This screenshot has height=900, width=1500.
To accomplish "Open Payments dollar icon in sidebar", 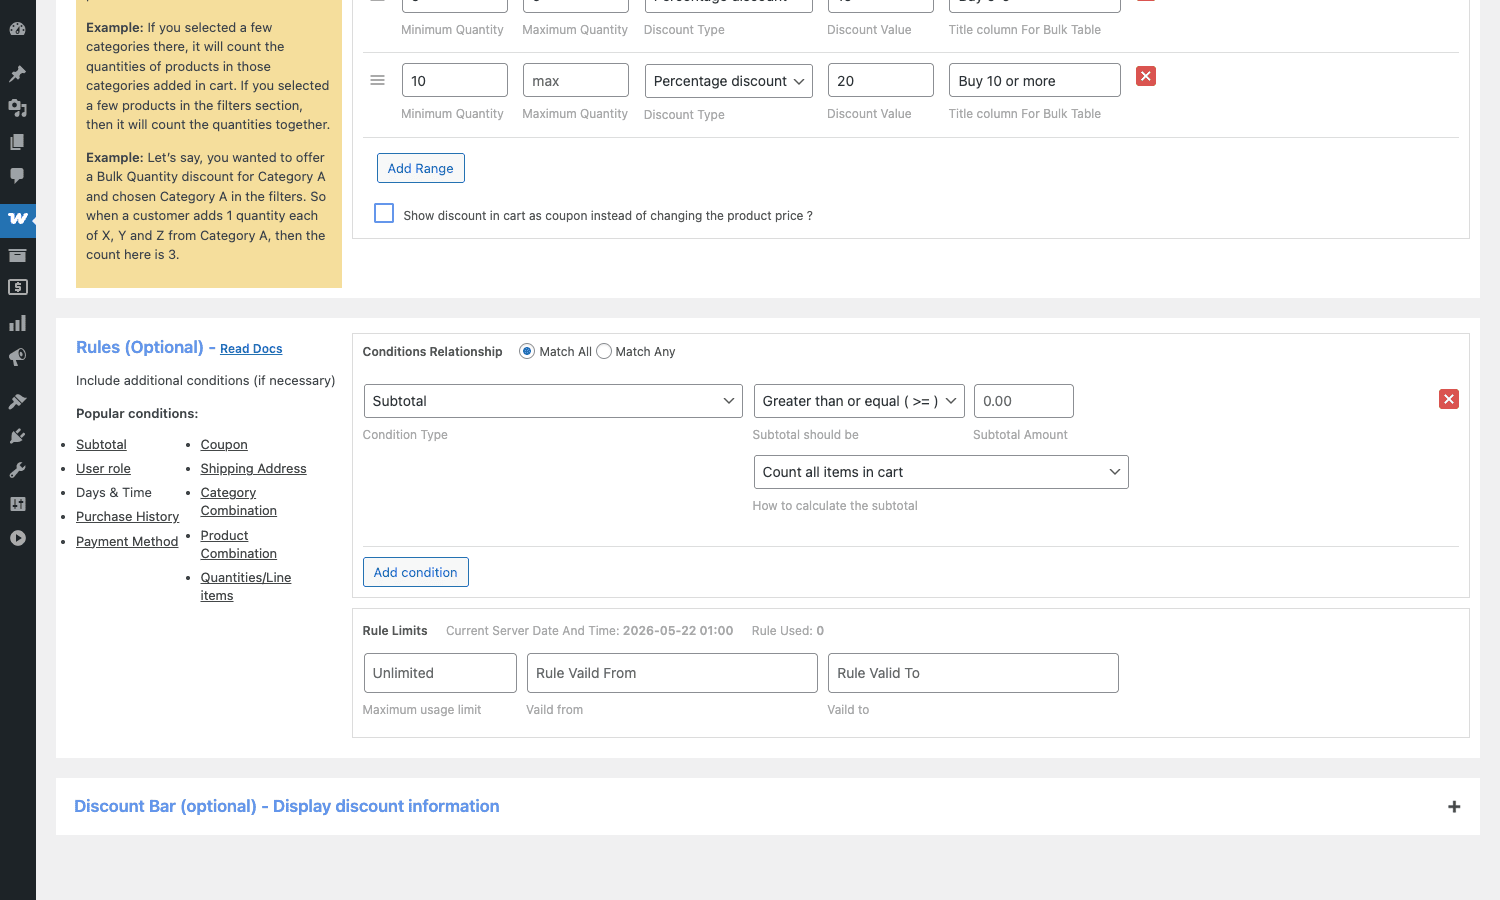I will pos(17,288).
